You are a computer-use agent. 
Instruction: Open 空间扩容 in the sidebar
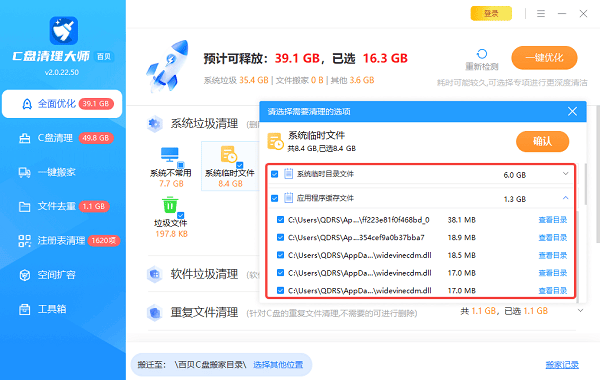(62, 275)
